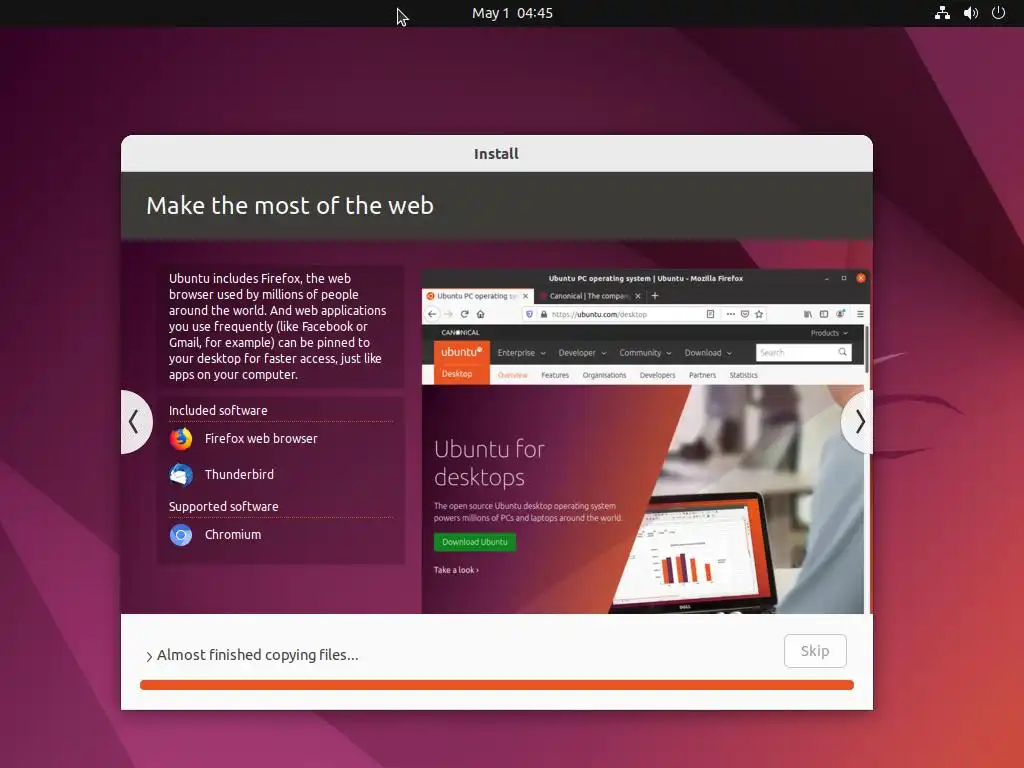The height and width of the screenshot is (768, 1024).
Task: Go to the next installer slide
Action: (x=859, y=422)
